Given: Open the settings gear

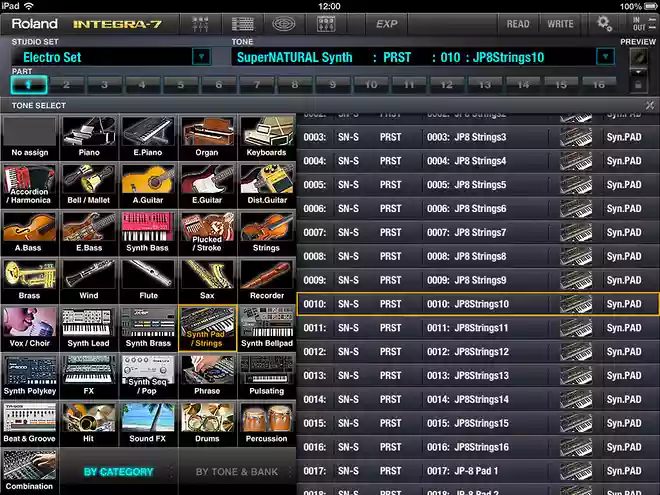Looking at the screenshot, I should (x=604, y=24).
